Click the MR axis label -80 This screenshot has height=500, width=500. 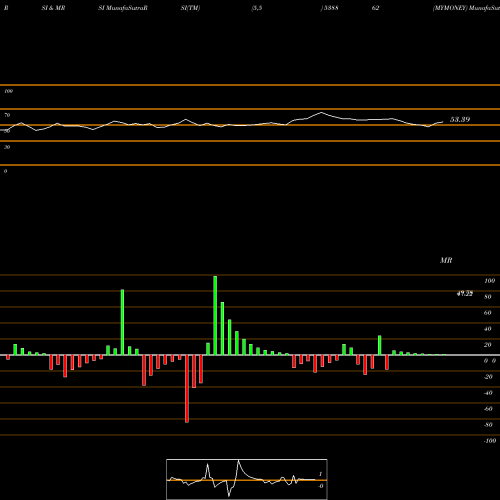click(488, 425)
